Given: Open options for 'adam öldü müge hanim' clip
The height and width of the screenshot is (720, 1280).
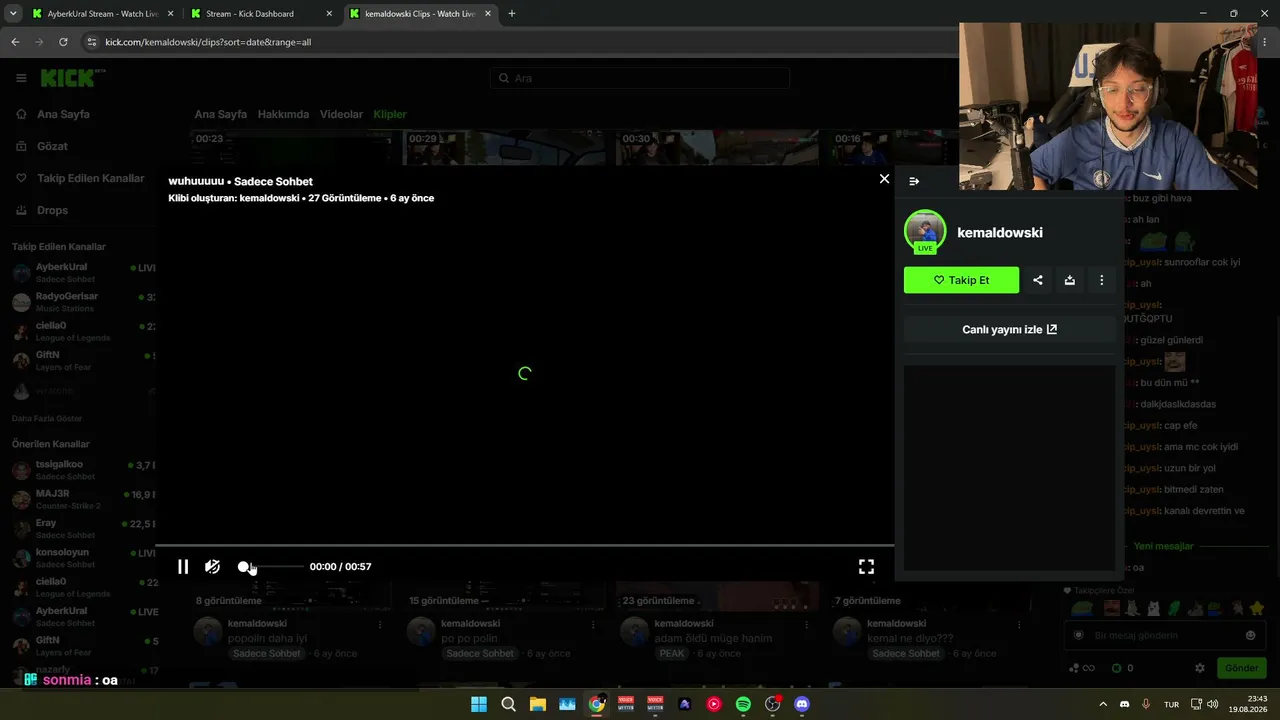Looking at the screenshot, I should (x=806, y=624).
